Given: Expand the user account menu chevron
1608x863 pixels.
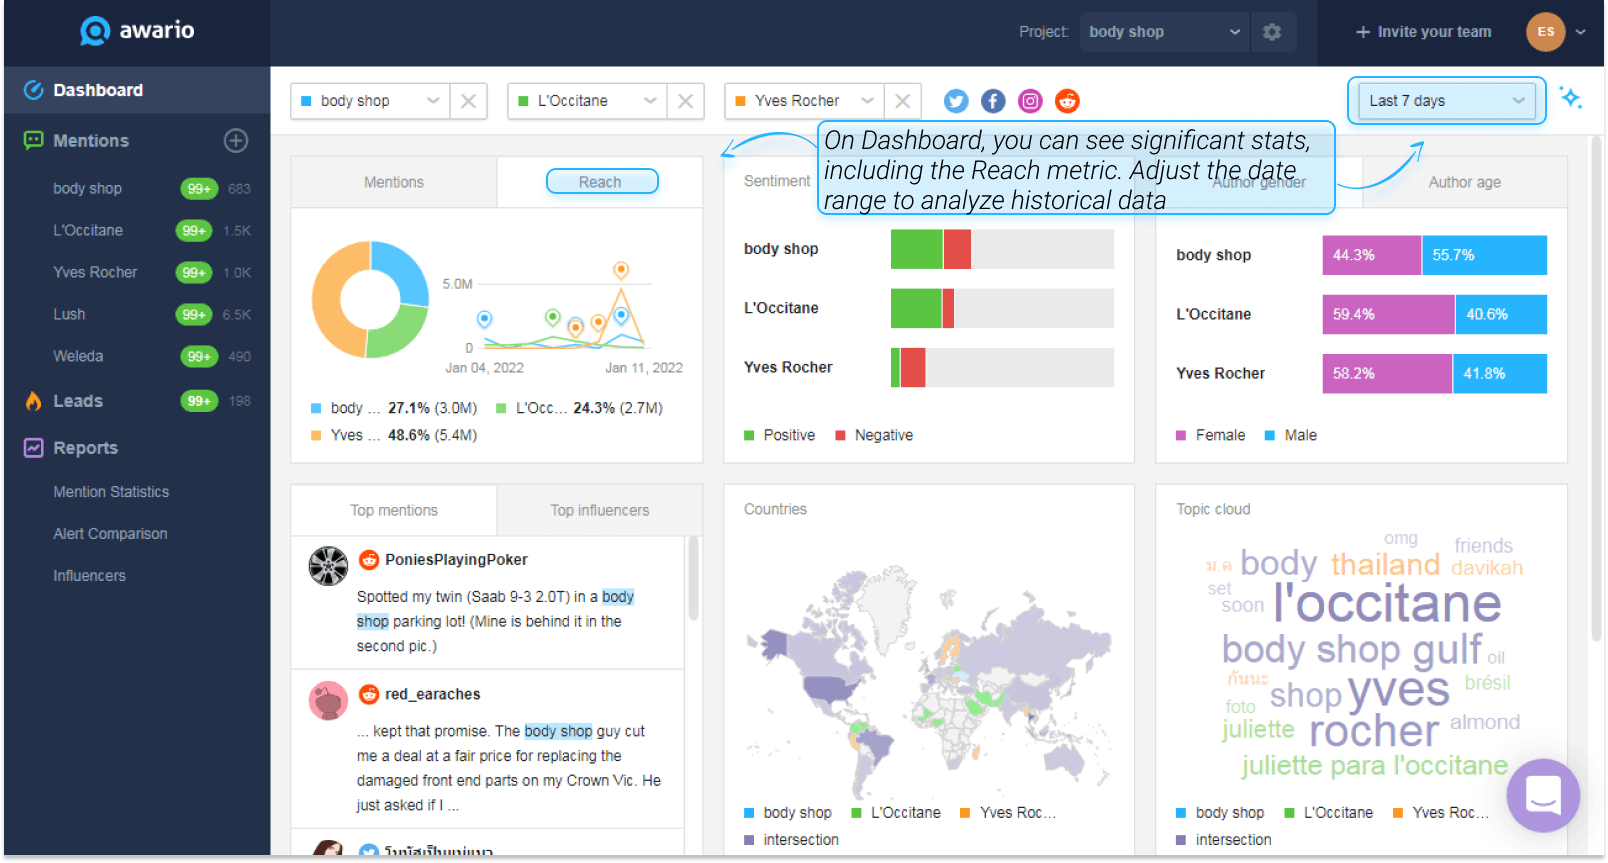Looking at the screenshot, I should (x=1581, y=32).
